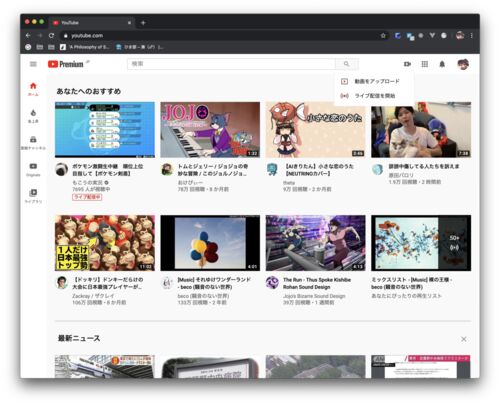Open the Donkey Kong crowd thumbnail
The width and height of the screenshot is (500, 405).
(x=105, y=243)
